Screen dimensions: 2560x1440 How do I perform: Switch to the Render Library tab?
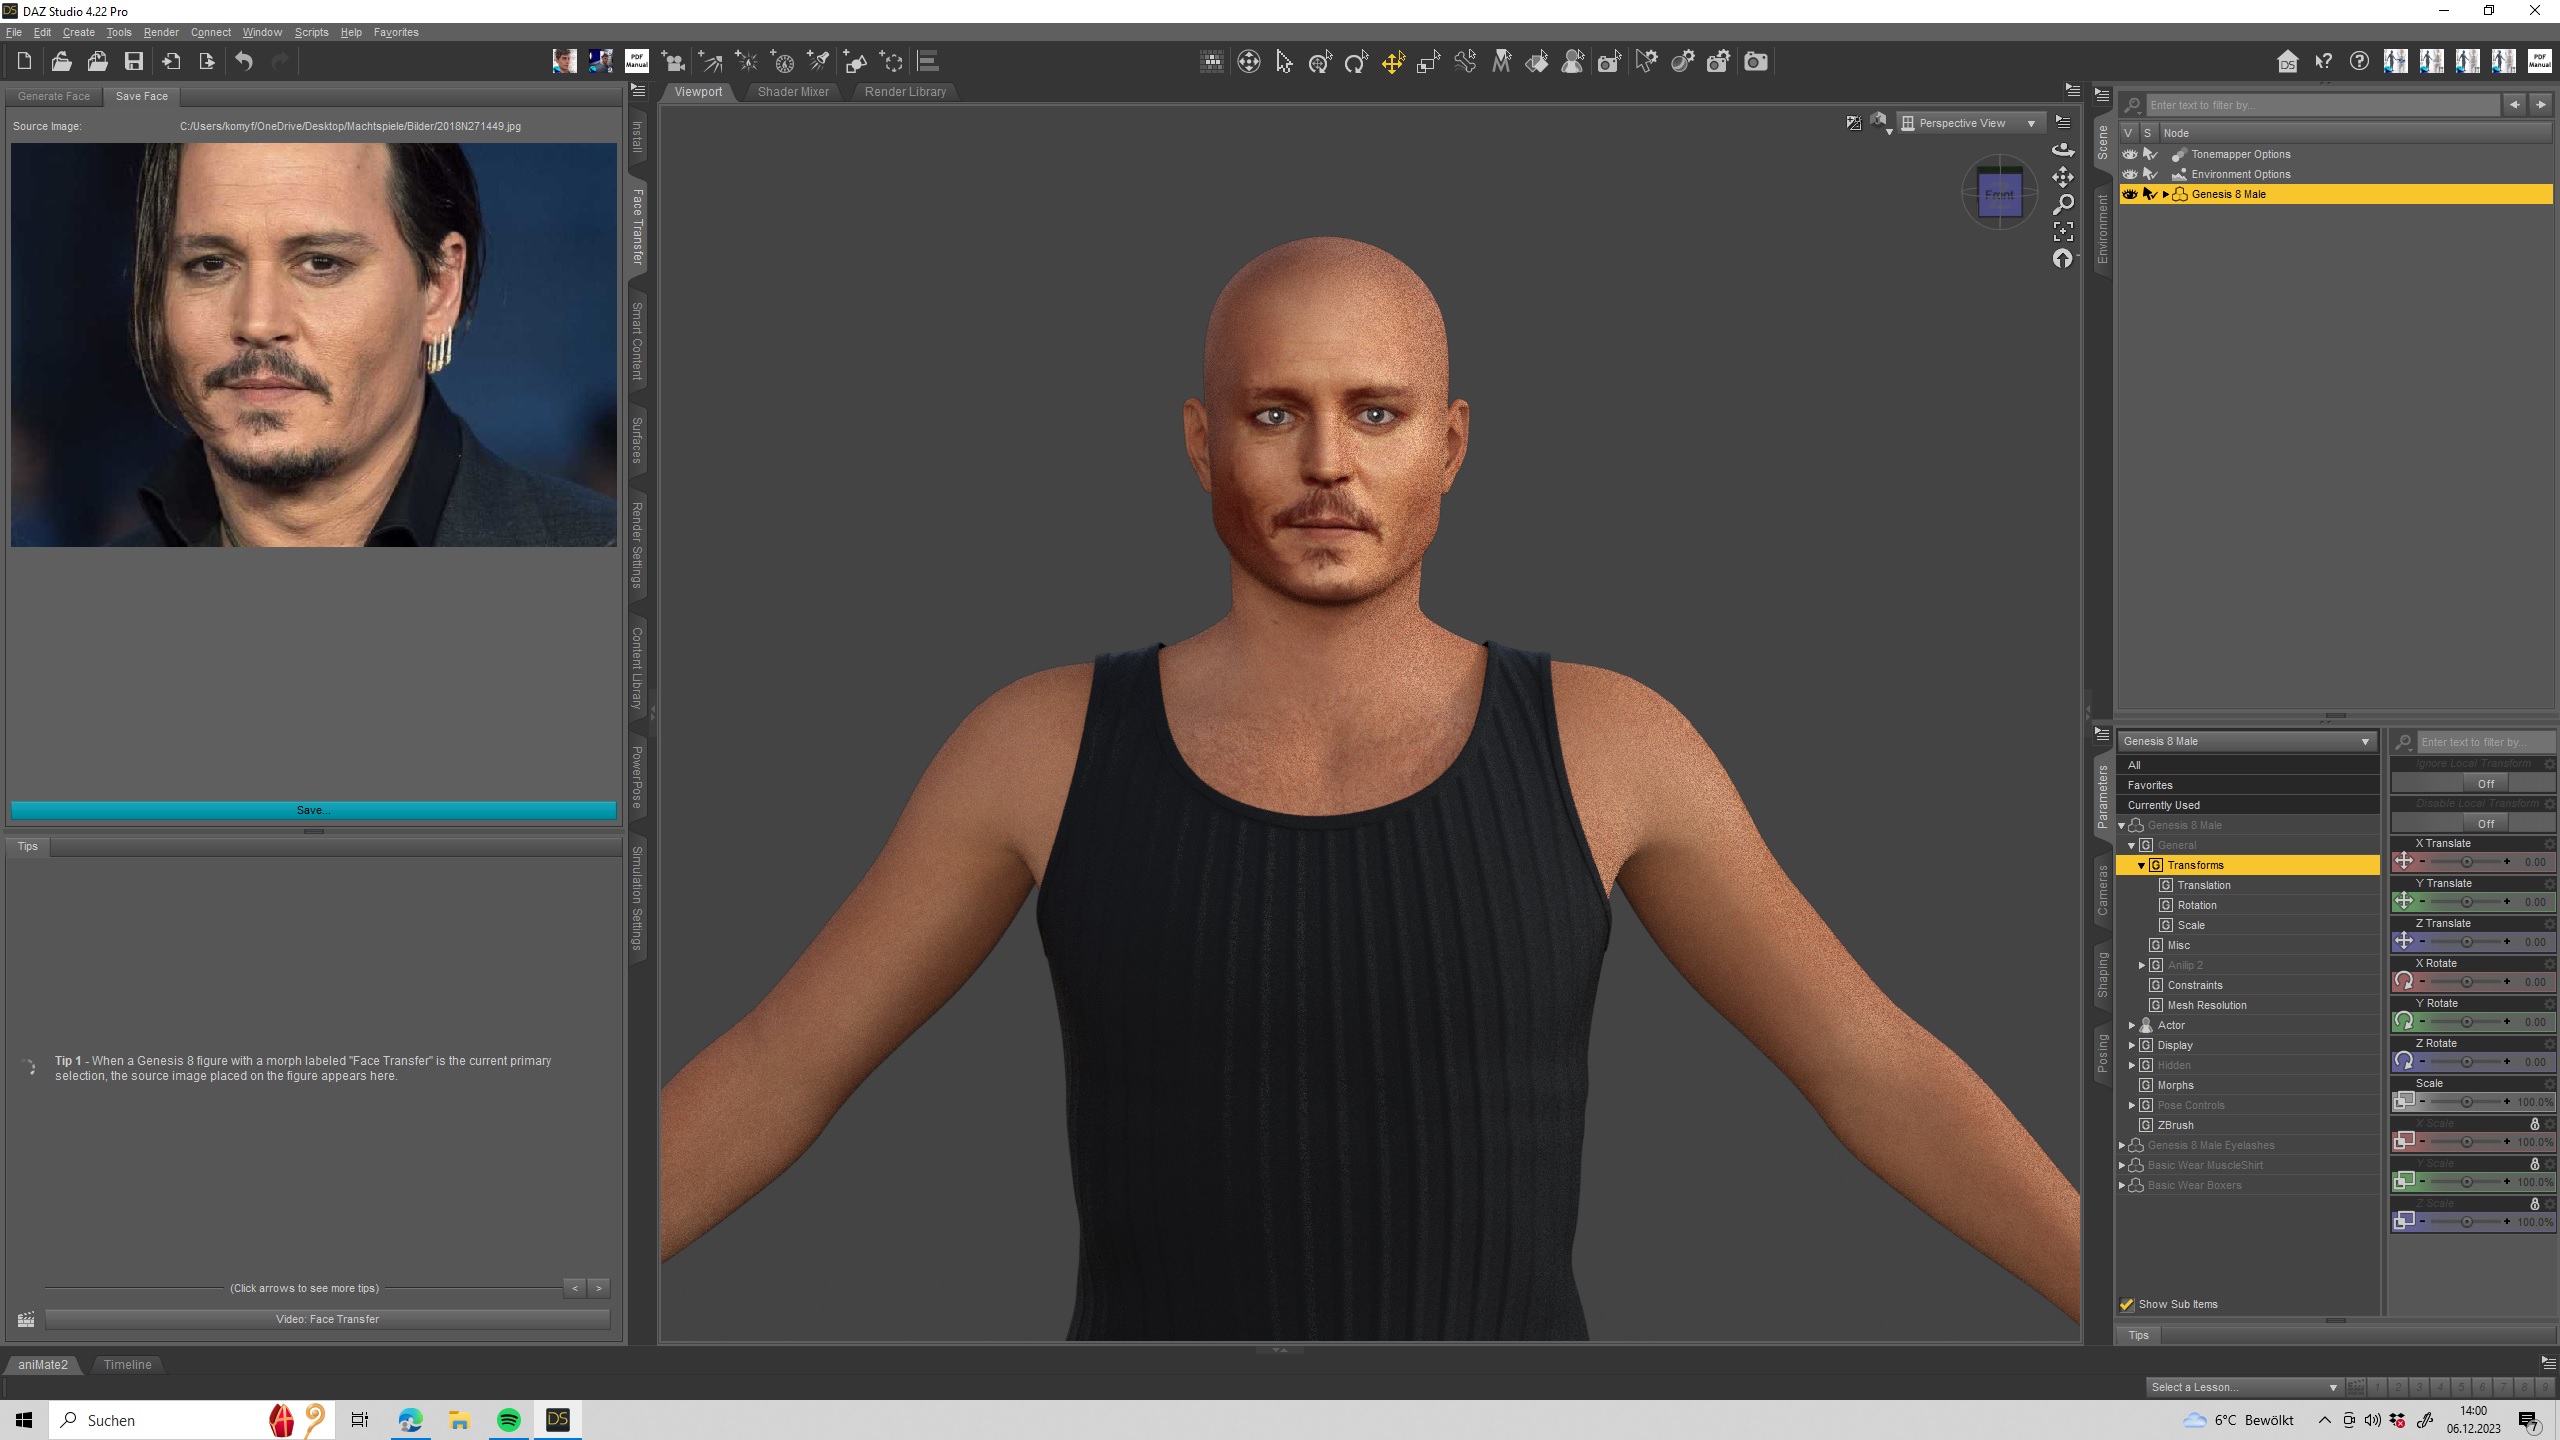click(904, 92)
